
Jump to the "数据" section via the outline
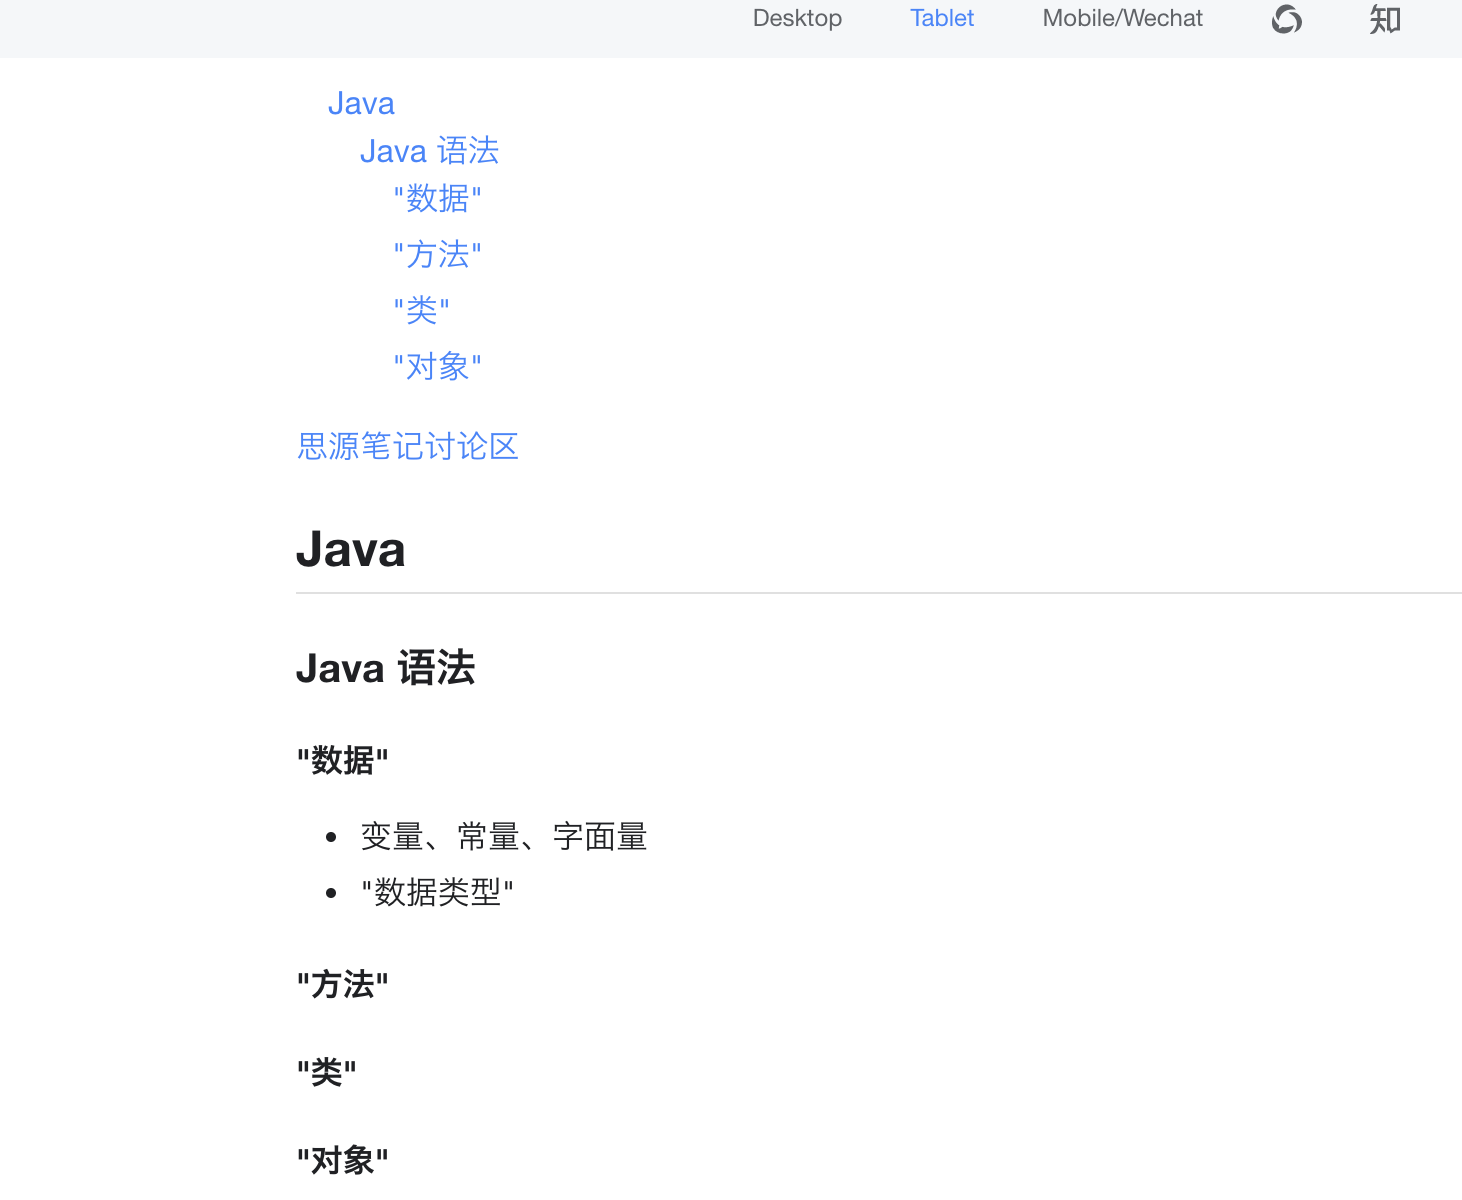coord(437,199)
